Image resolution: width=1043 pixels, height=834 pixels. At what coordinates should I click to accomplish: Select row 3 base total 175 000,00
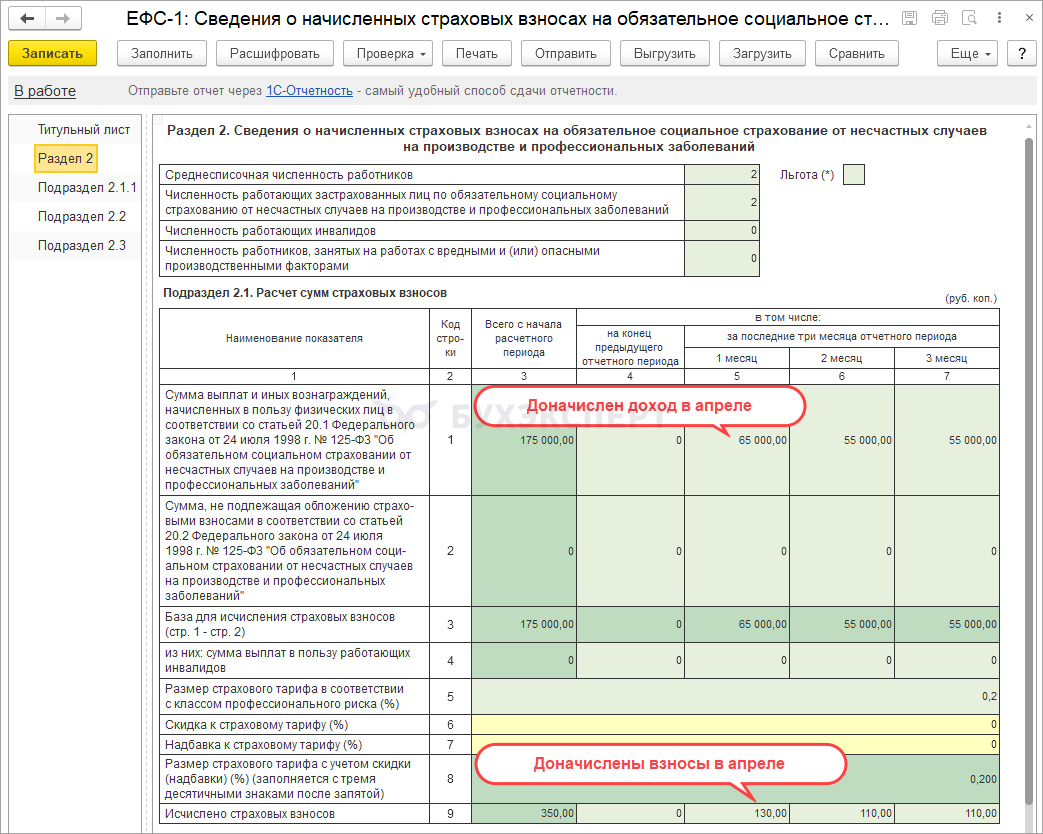click(523, 625)
